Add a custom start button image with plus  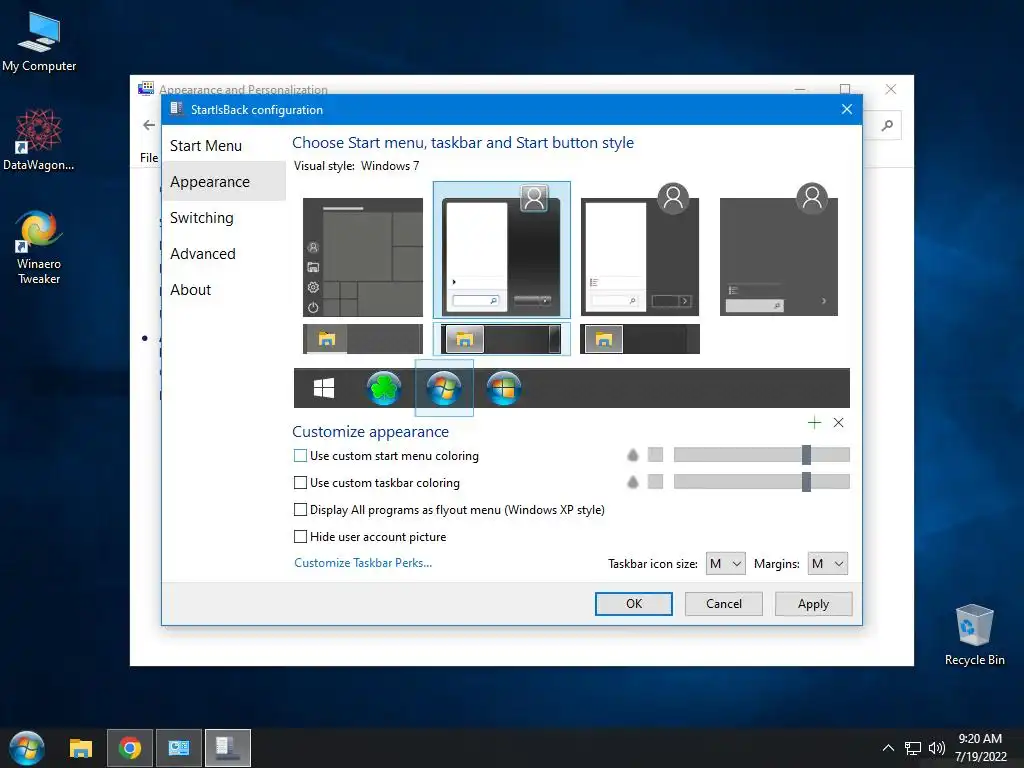(x=814, y=423)
